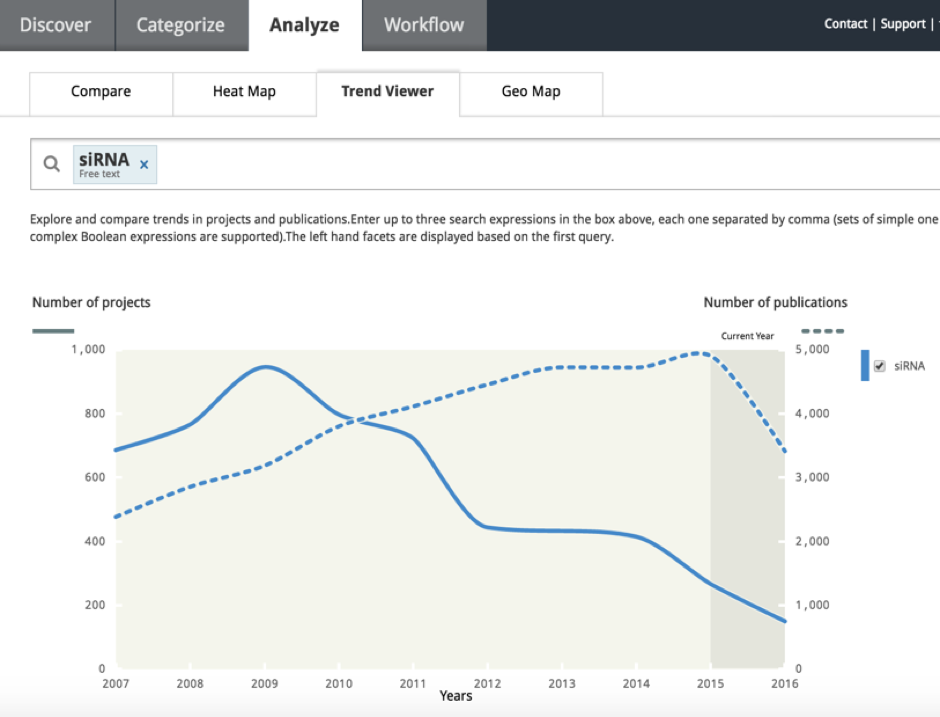This screenshot has width=940, height=717.
Task: Click inside the search expression box
Action: [540, 164]
